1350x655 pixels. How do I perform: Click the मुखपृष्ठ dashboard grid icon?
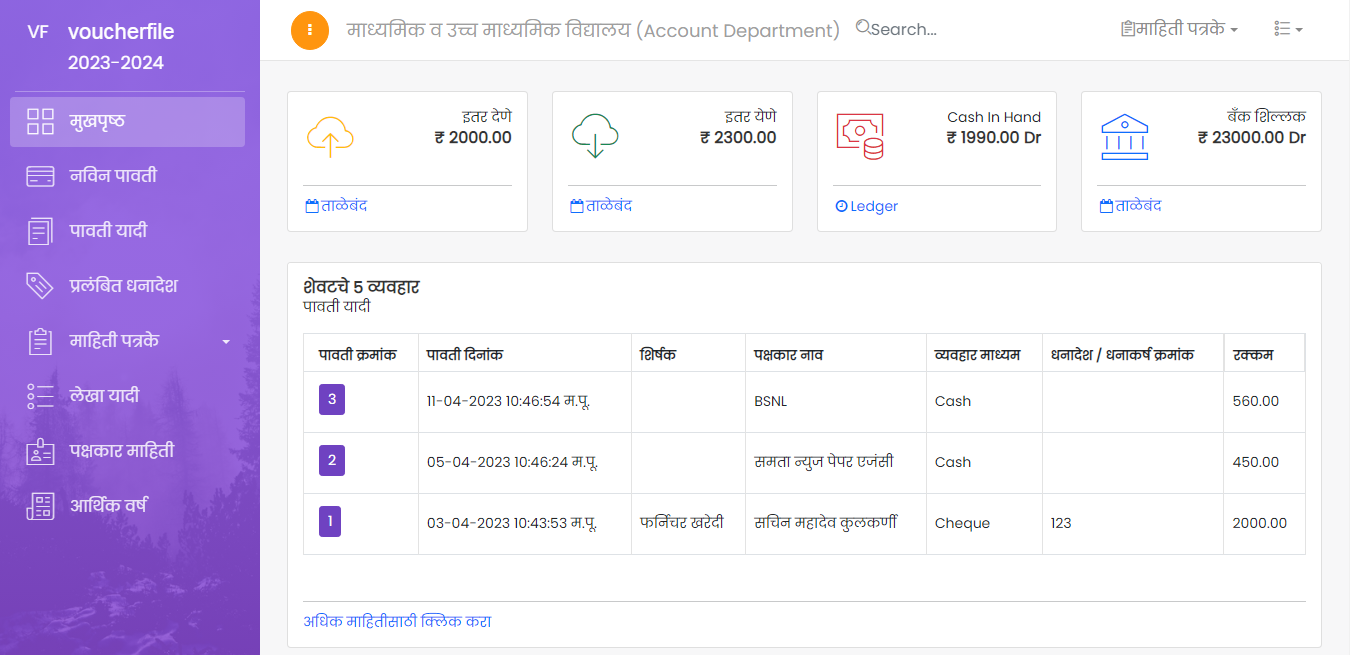[41, 122]
